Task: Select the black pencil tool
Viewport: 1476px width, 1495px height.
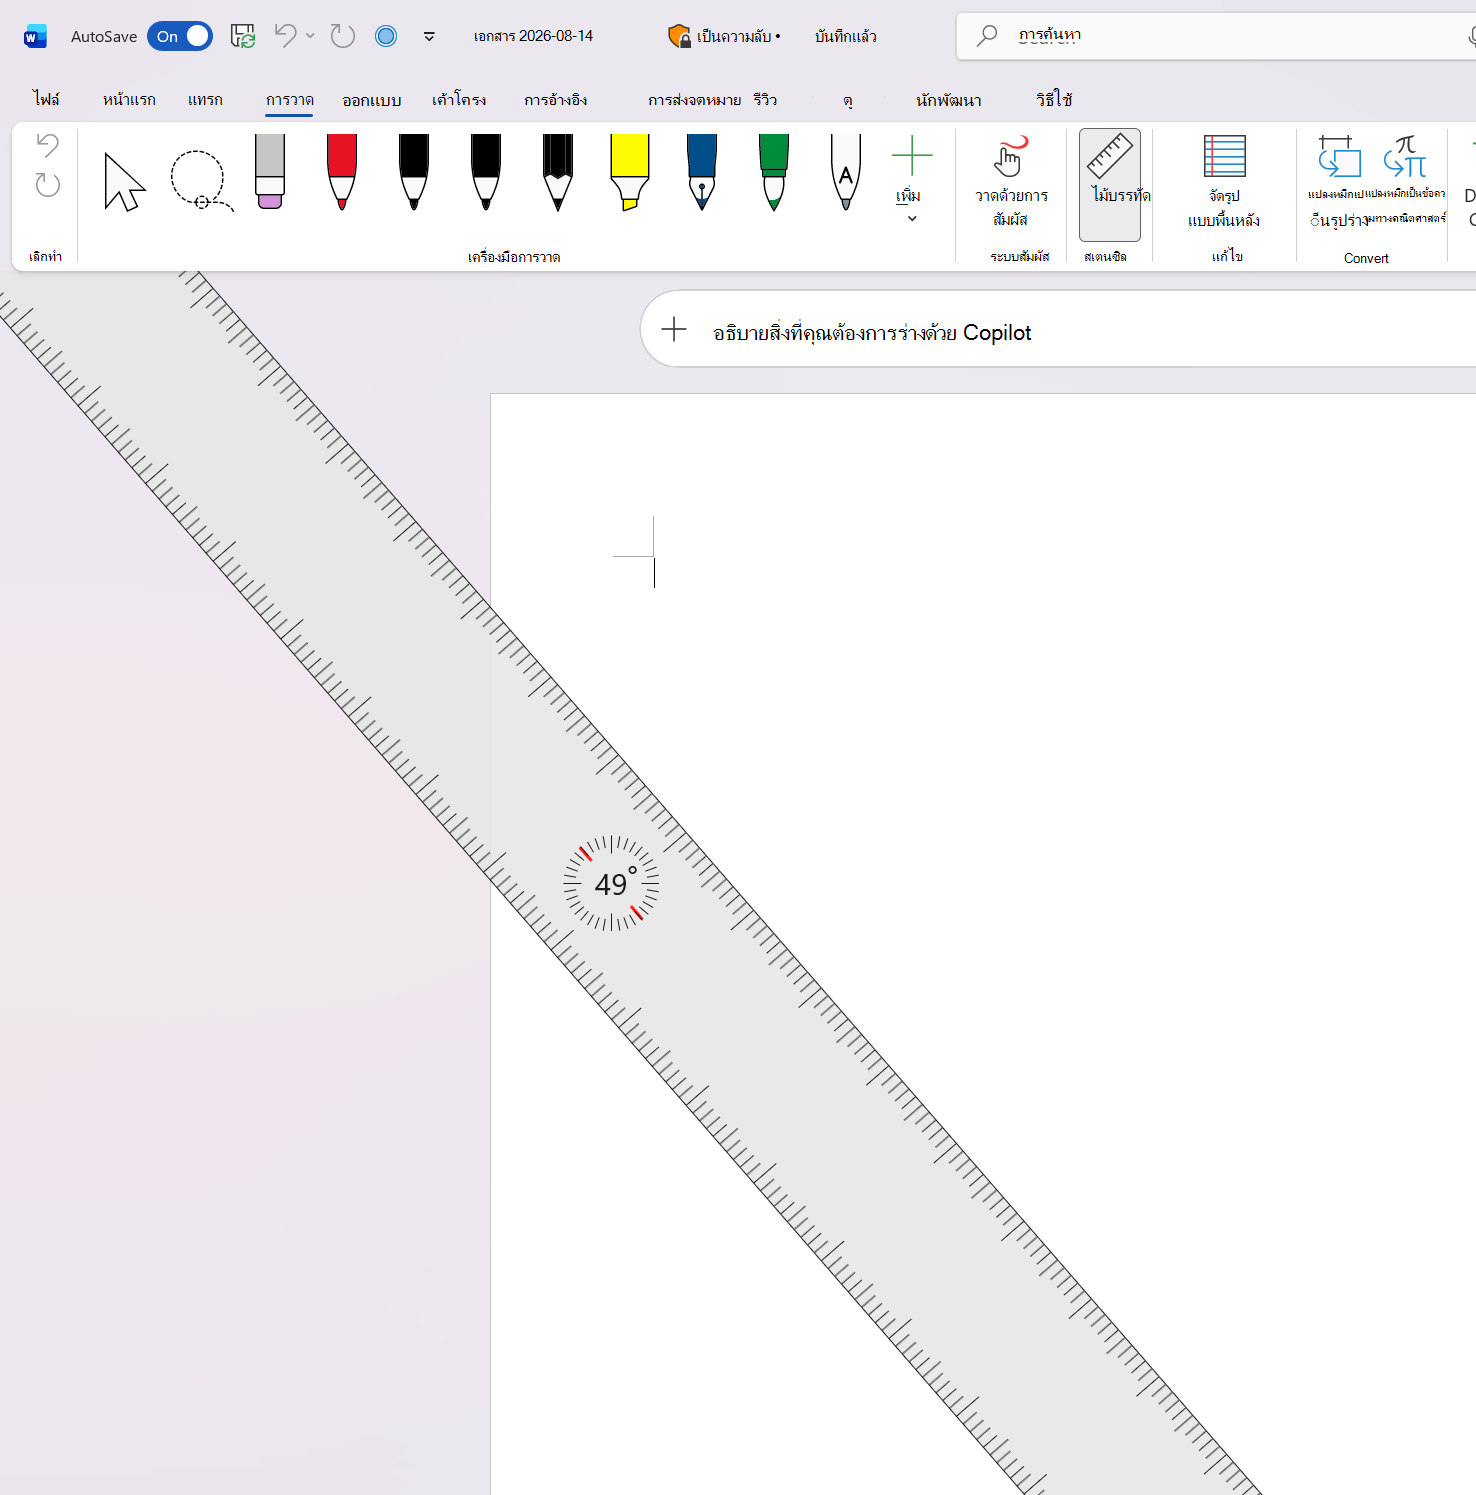Action: (558, 172)
